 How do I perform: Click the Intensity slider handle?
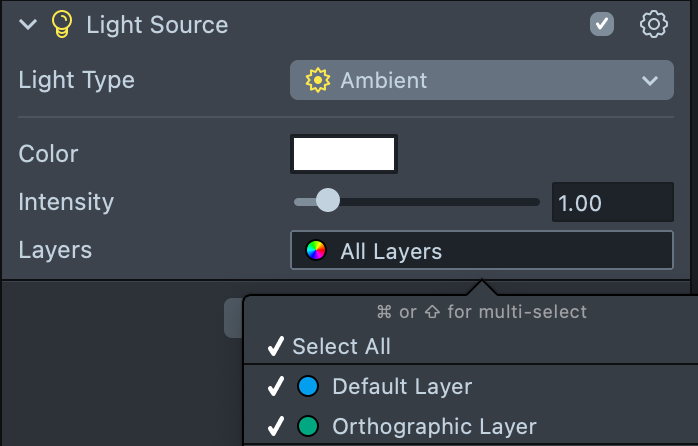click(x=327, y=202)
